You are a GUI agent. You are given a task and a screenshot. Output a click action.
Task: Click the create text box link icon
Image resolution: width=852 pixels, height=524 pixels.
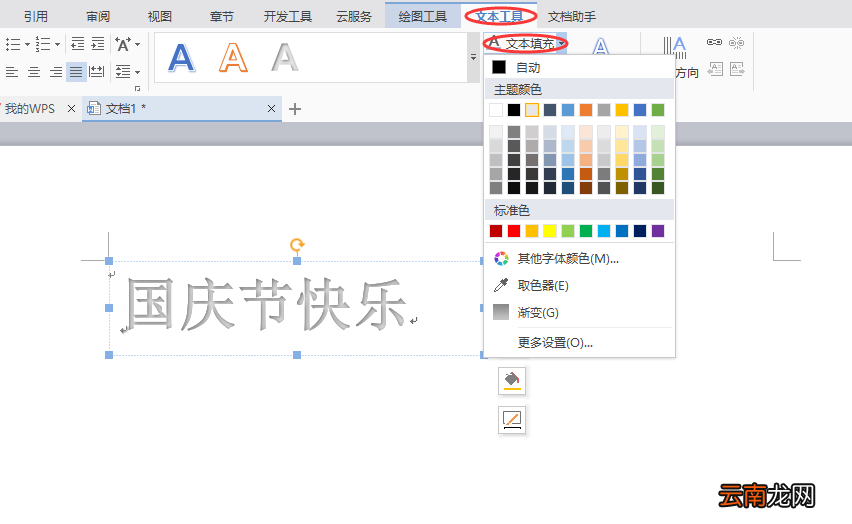coord(714,42)
